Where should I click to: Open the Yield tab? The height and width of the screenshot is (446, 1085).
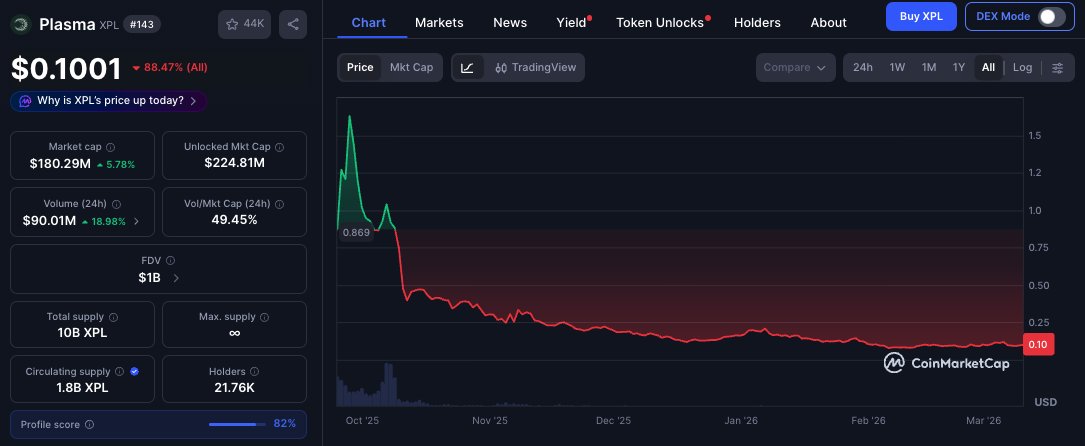coord(572,23)
